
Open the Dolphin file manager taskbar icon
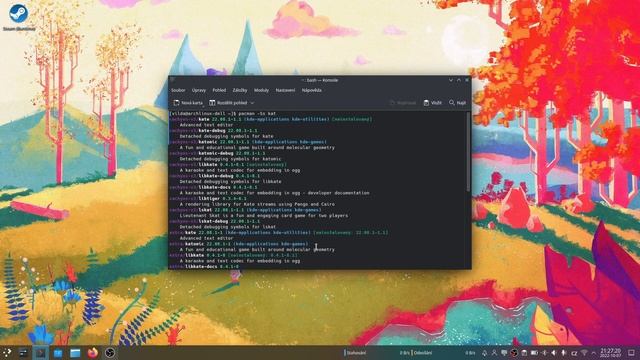(x=75, y=353)
